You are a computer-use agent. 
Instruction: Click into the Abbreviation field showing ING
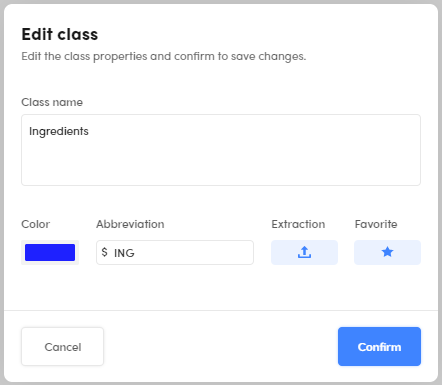(x=175, y=252)
